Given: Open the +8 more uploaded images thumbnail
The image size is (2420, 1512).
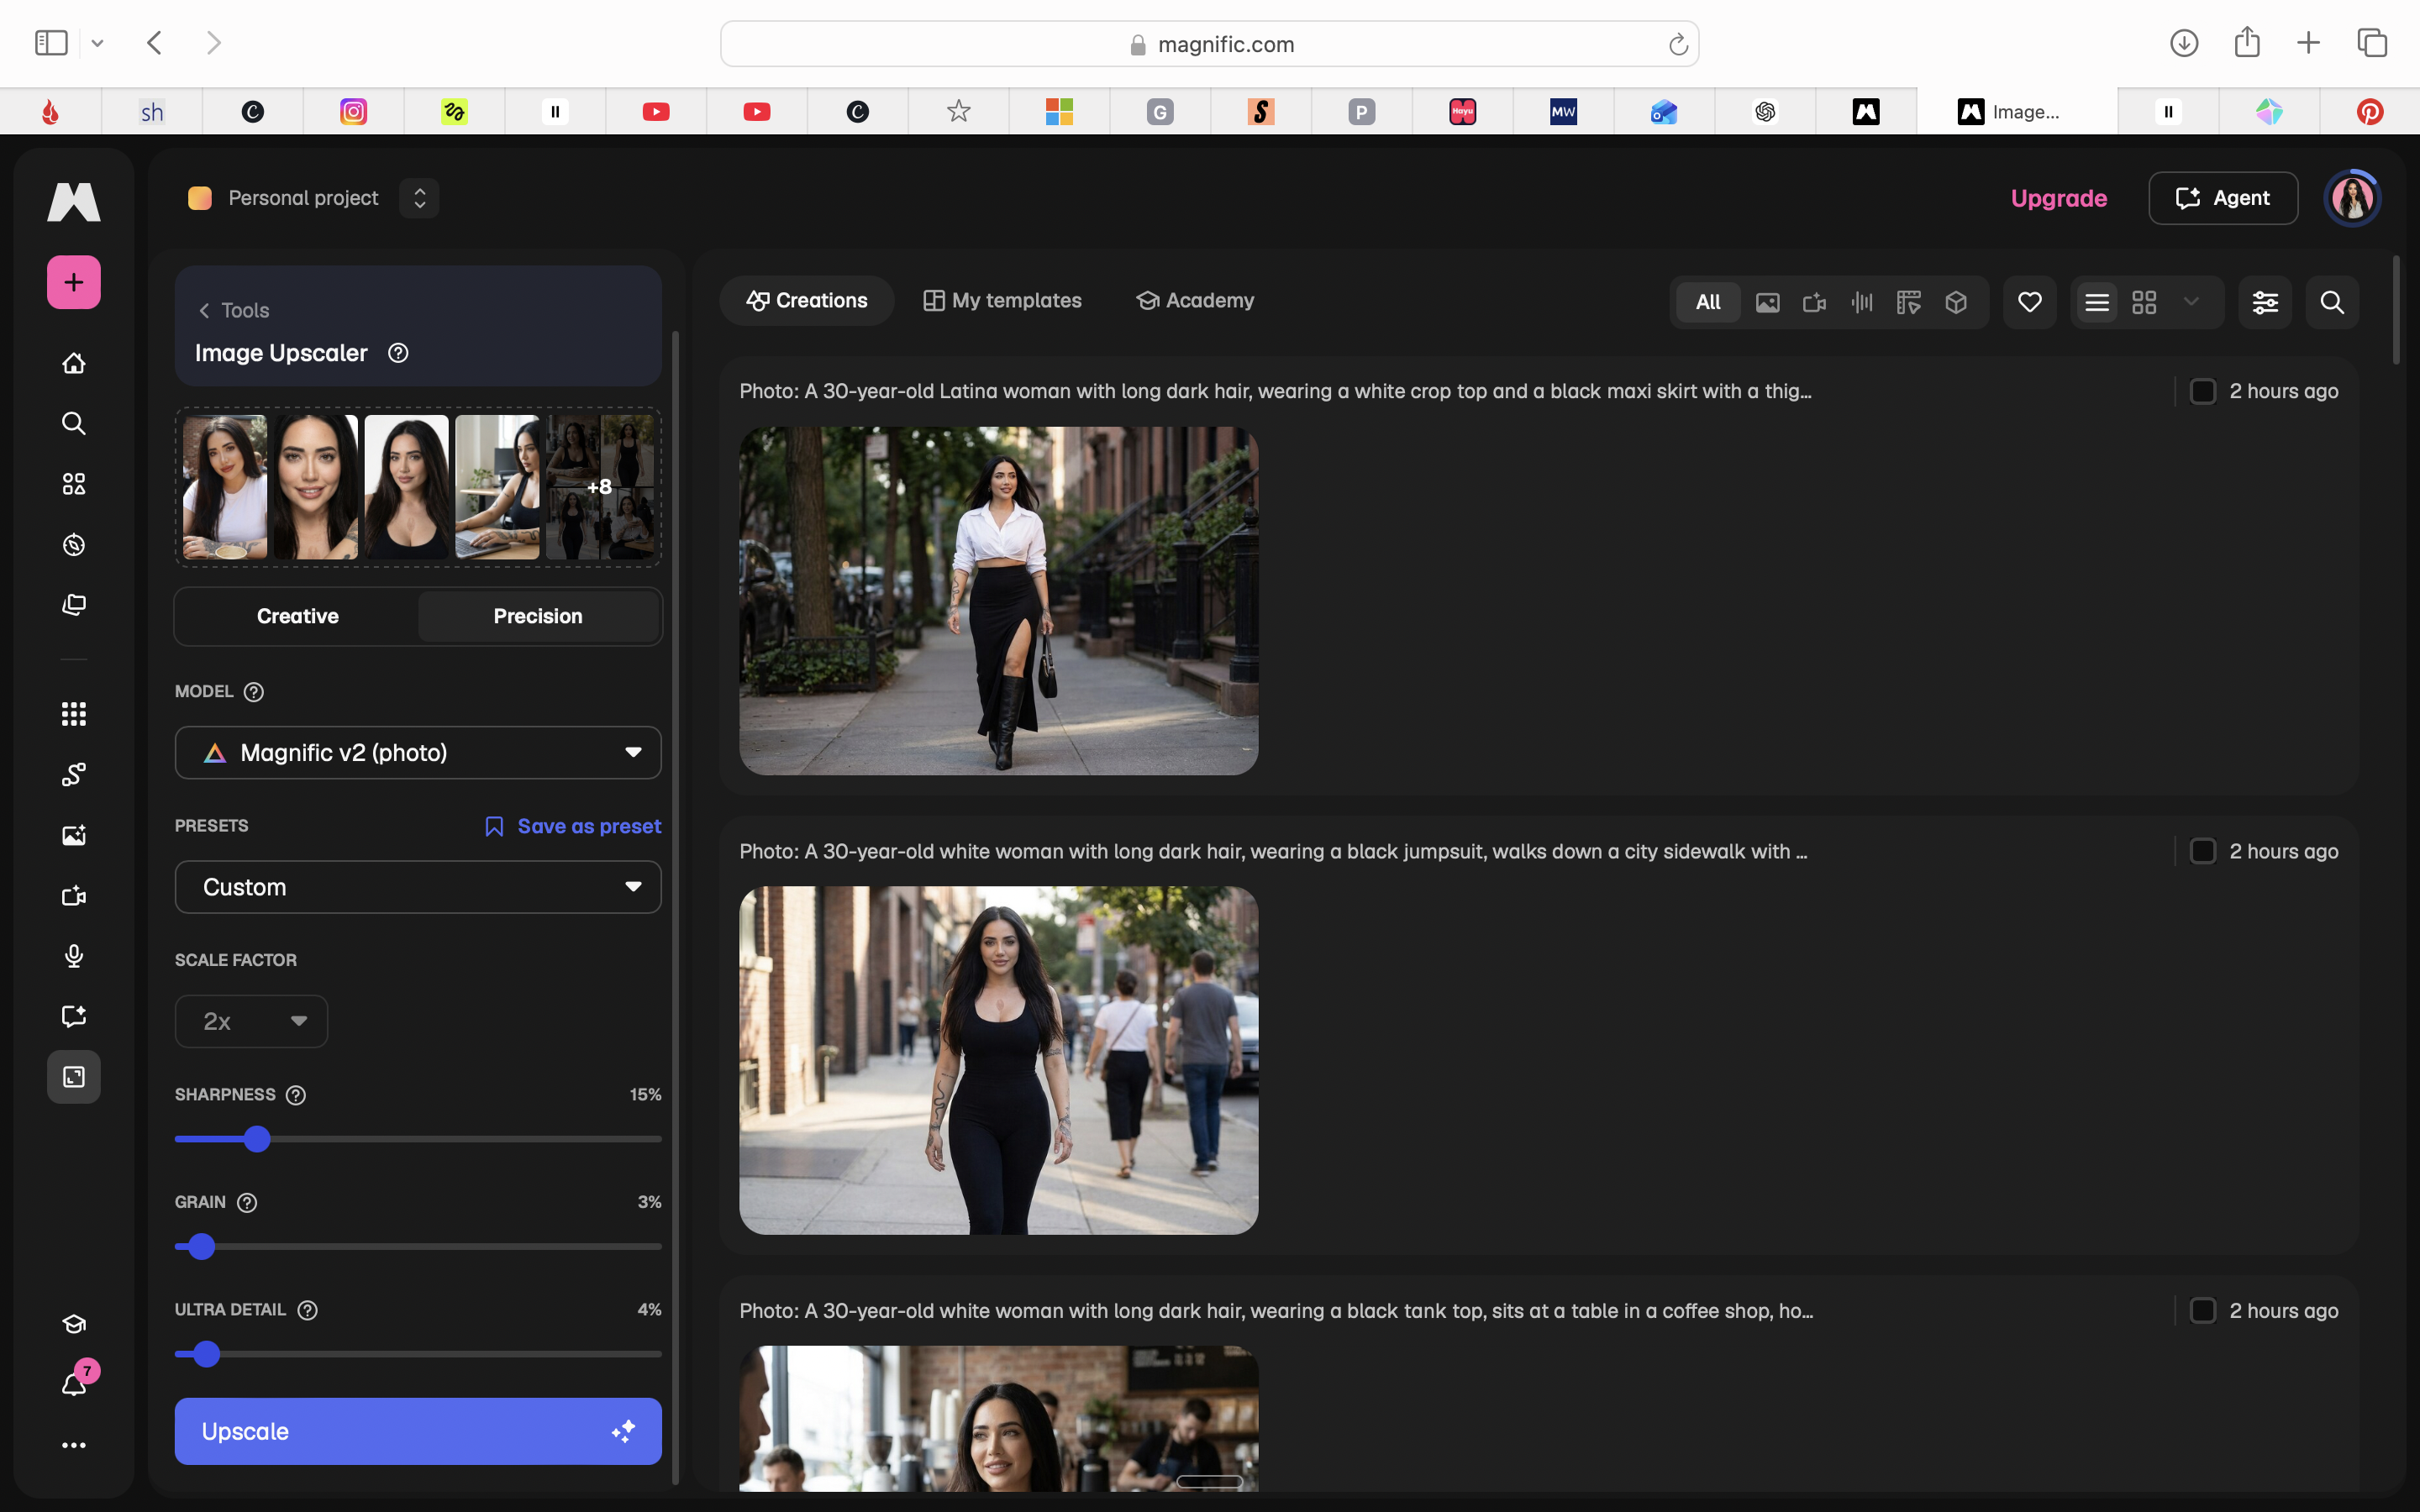Looking at the screenshot, I should pos(600,487).
